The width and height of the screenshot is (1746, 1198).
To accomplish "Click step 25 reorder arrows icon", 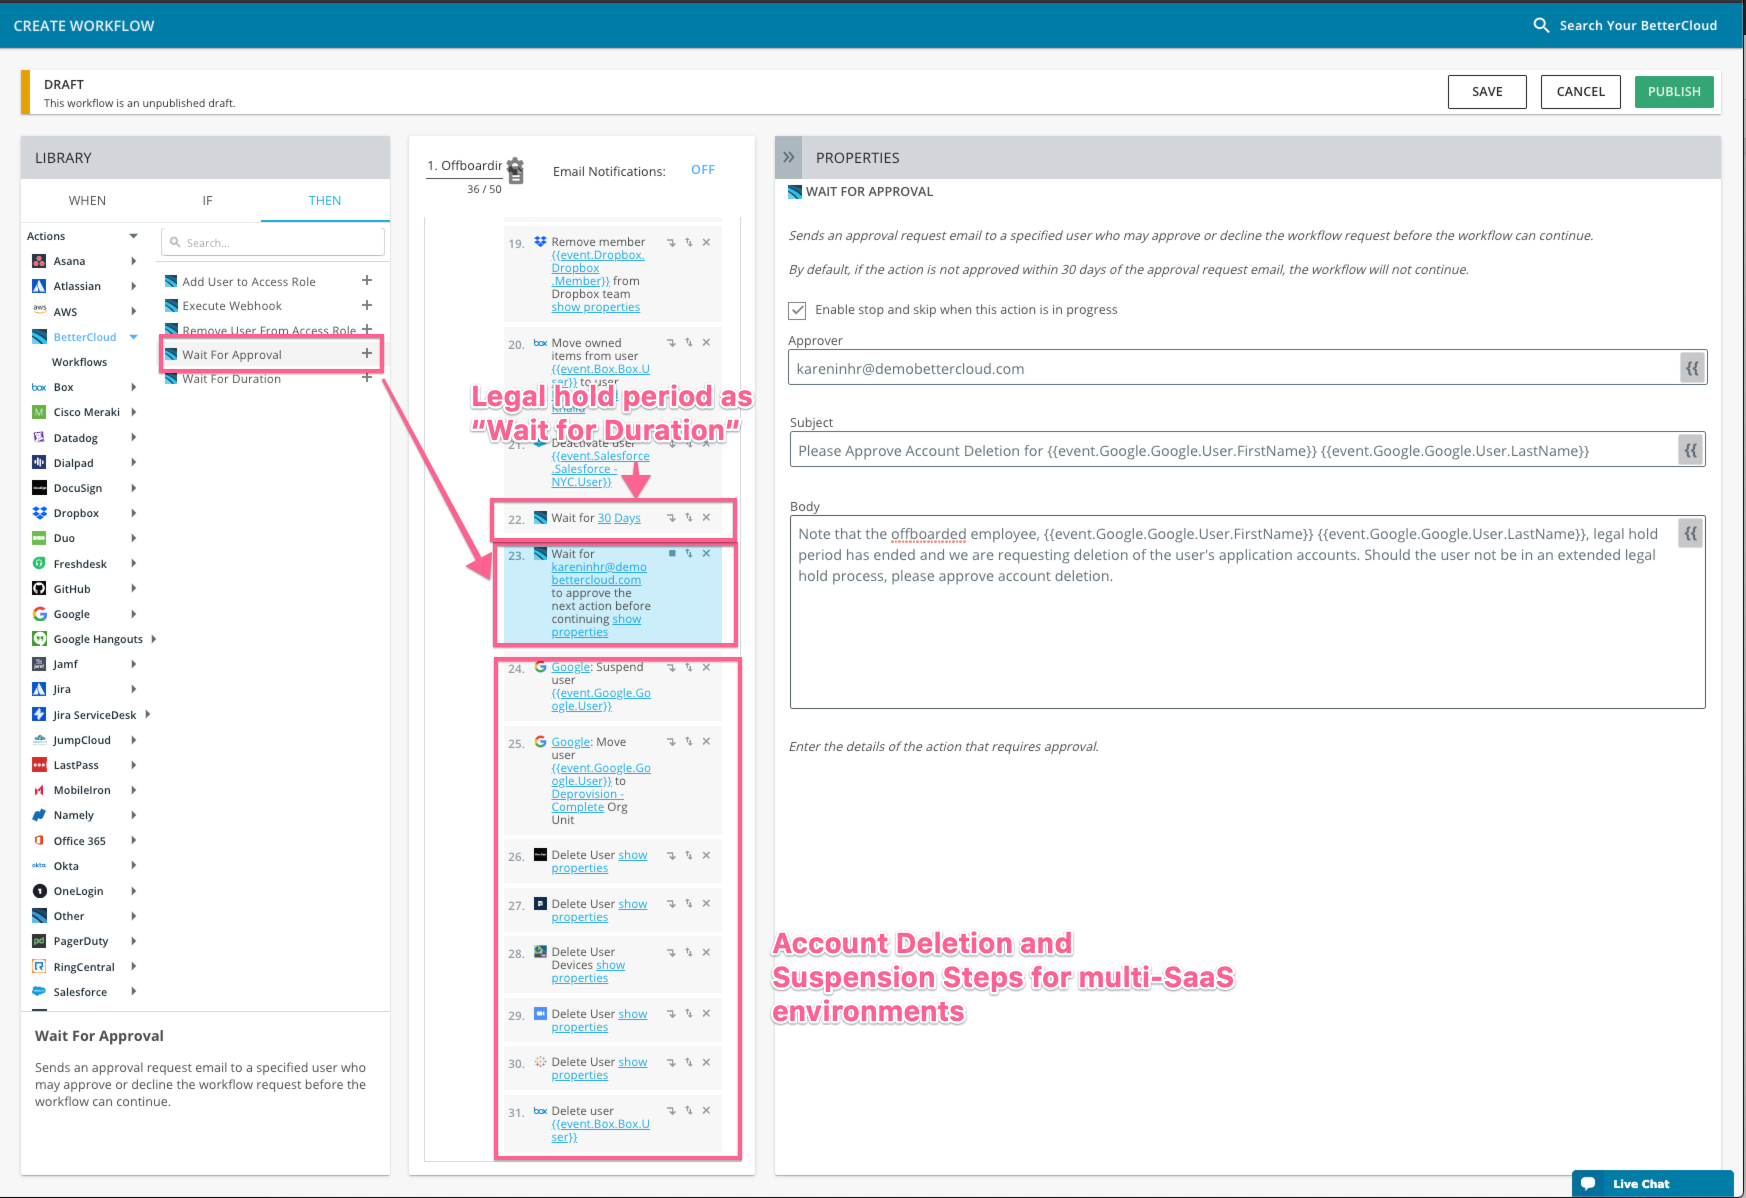I will click(x=689, y=741).
